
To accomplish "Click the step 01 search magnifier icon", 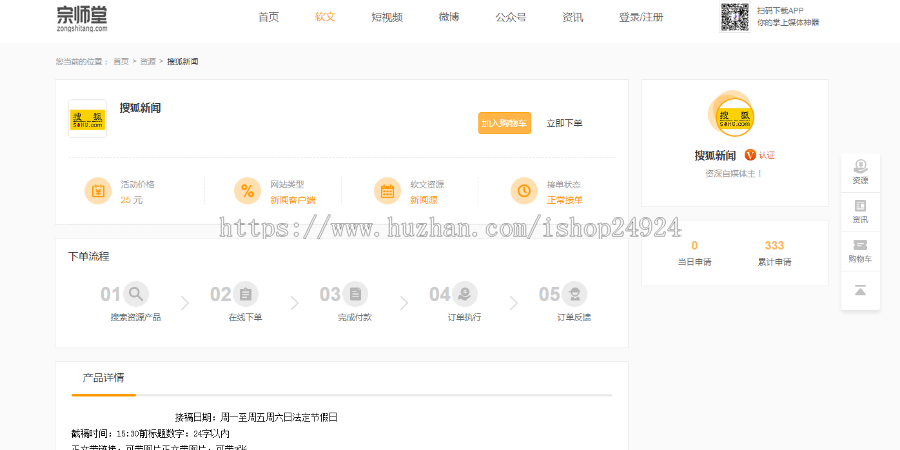I will pyautogui.click(x=136, y=294).
